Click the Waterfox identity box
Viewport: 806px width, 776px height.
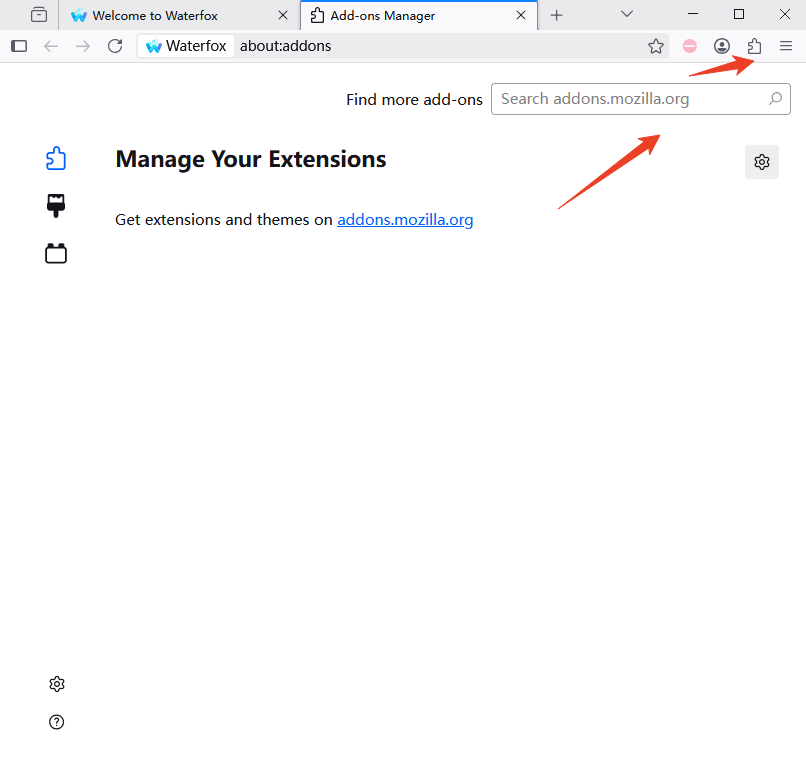pos(186,46)
